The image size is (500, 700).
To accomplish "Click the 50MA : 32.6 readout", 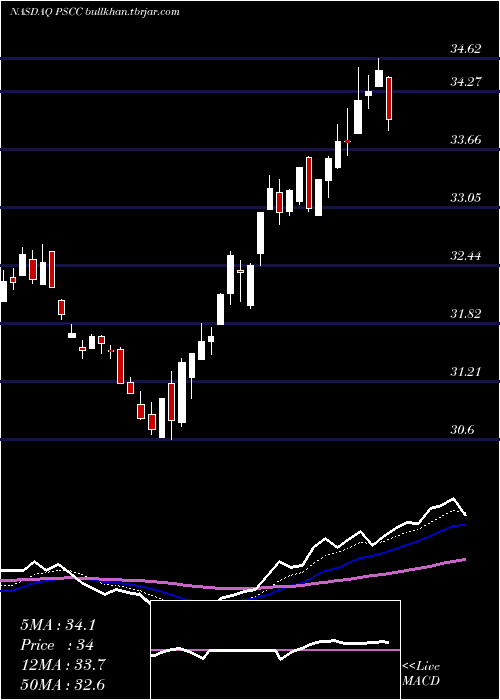I will pyautogui.click(x=63, y=685).
